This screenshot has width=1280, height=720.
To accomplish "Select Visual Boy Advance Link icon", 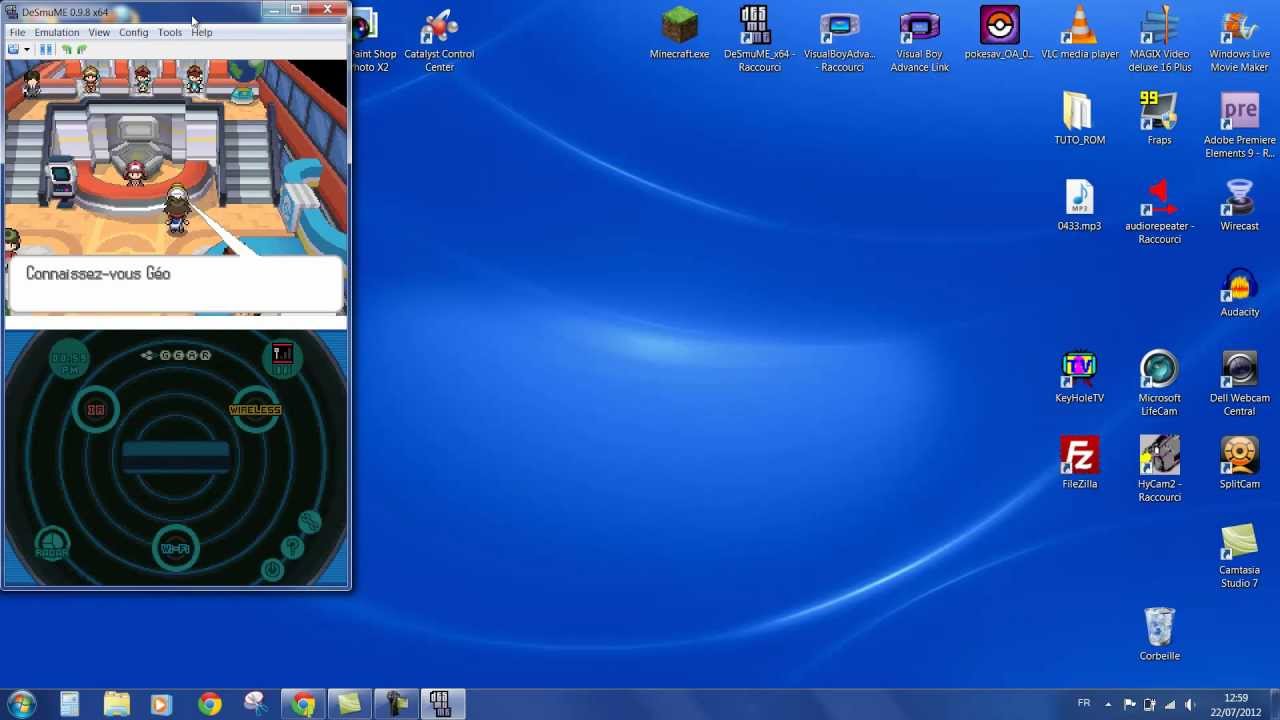I will tap(920, 40).
